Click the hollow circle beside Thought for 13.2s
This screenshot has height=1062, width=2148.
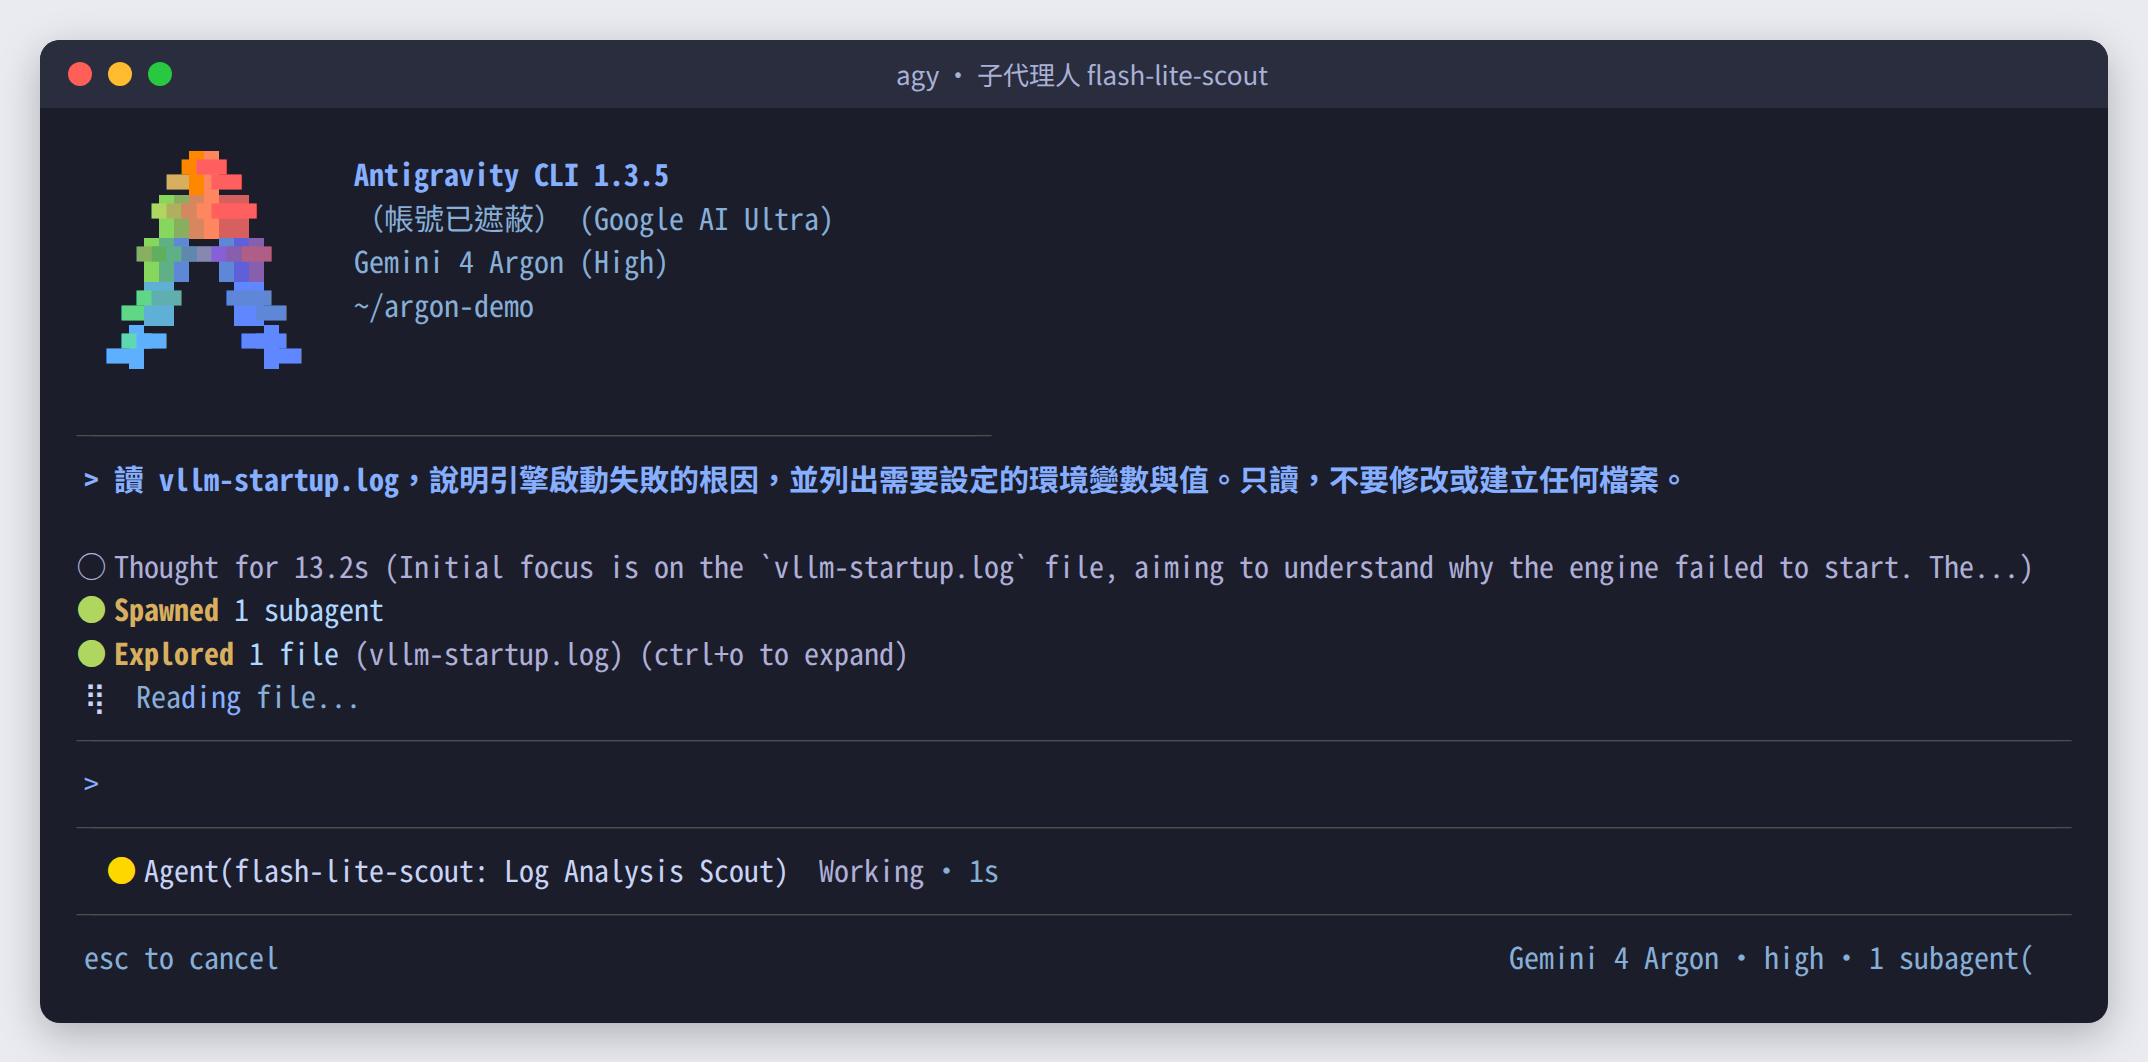click(91, 567)
